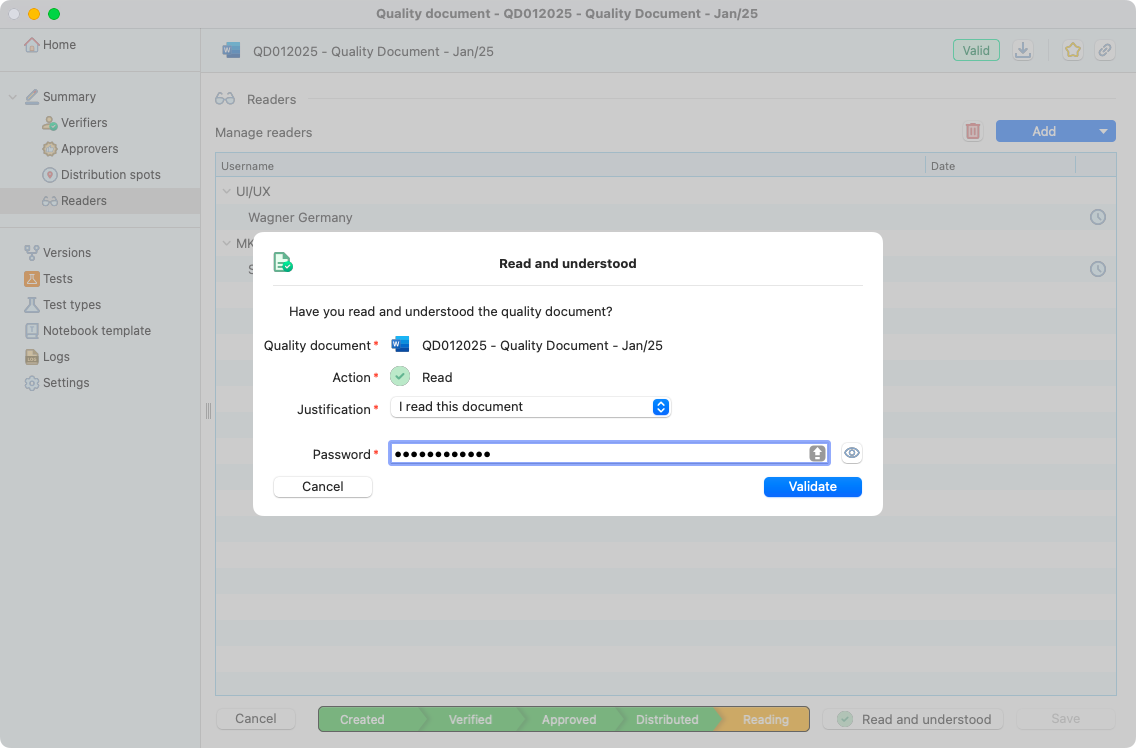
Task: Click the Reading workflow step
Action: coord(765,720)
